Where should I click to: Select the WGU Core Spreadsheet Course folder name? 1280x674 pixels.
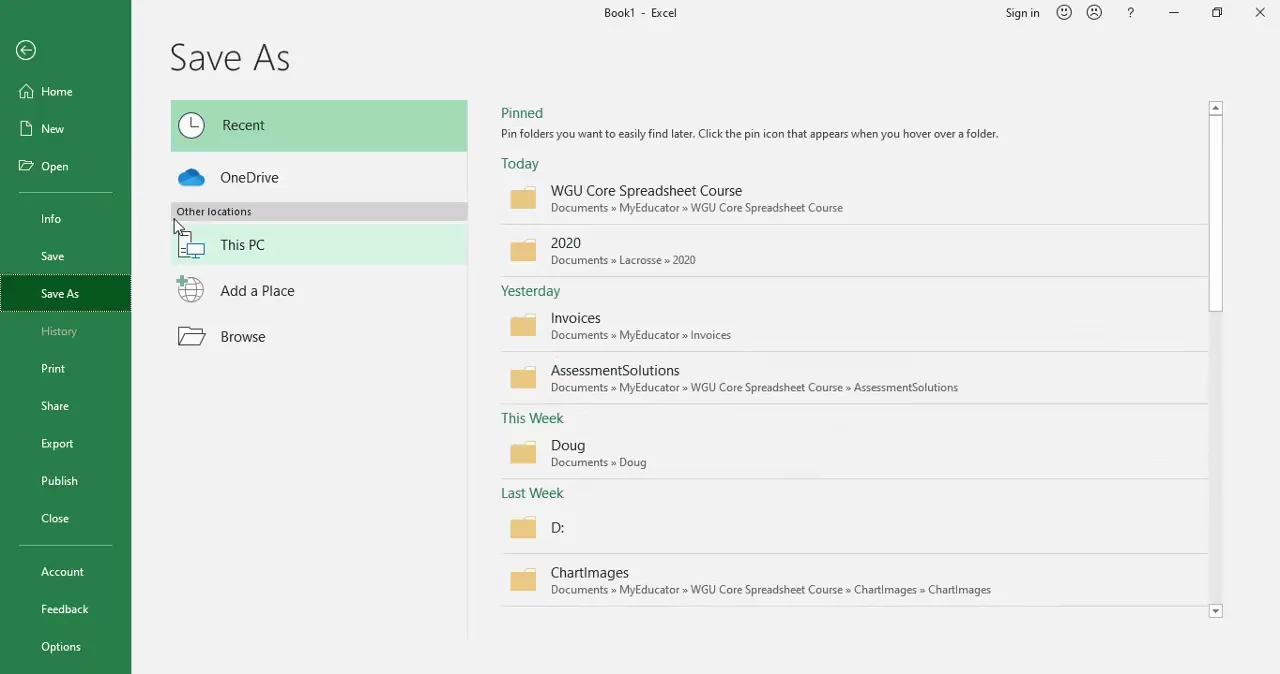646,190
